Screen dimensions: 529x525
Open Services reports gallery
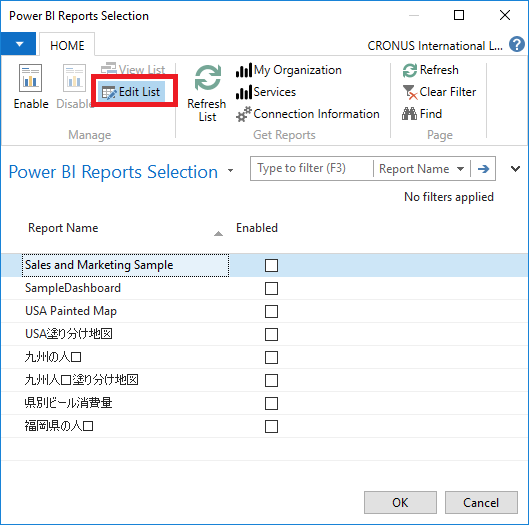click(x=266, y=92)
